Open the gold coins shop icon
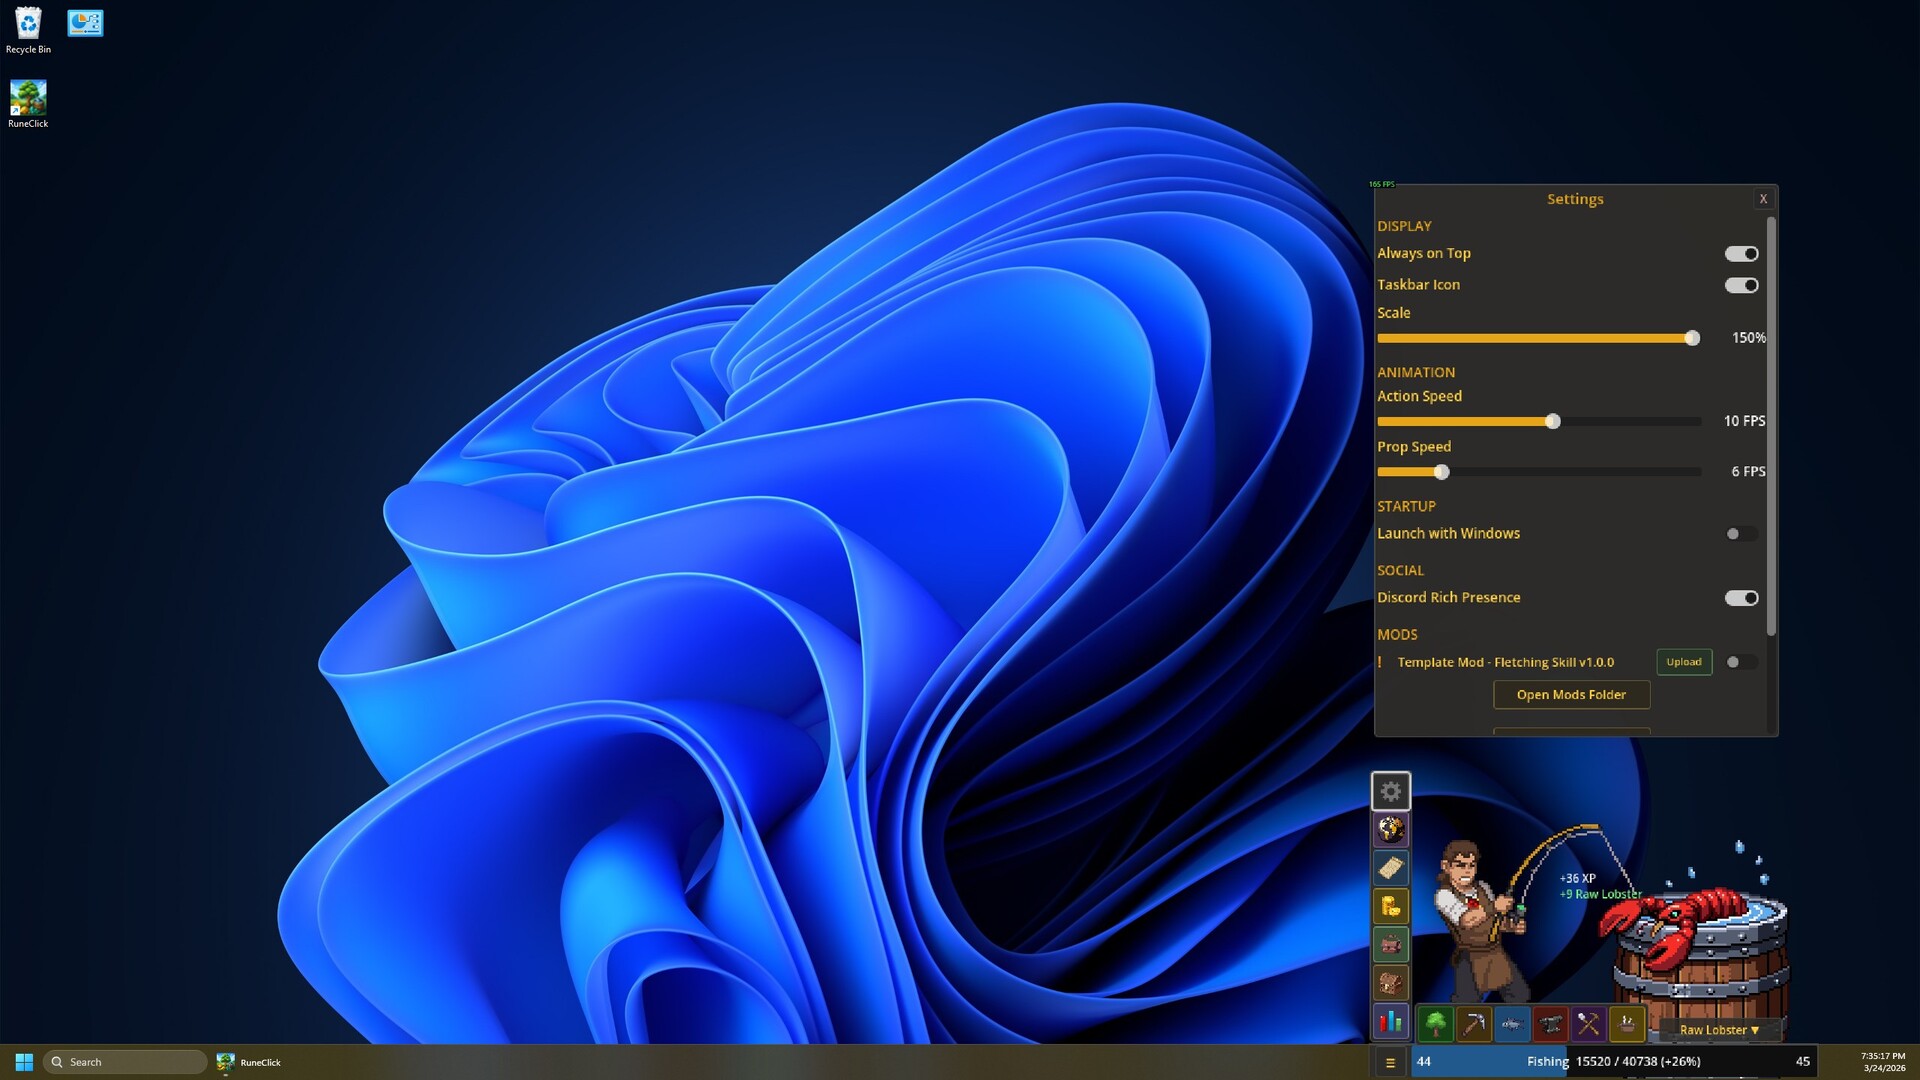Screen dimensions: 1920x1080 coord(1390,907)
